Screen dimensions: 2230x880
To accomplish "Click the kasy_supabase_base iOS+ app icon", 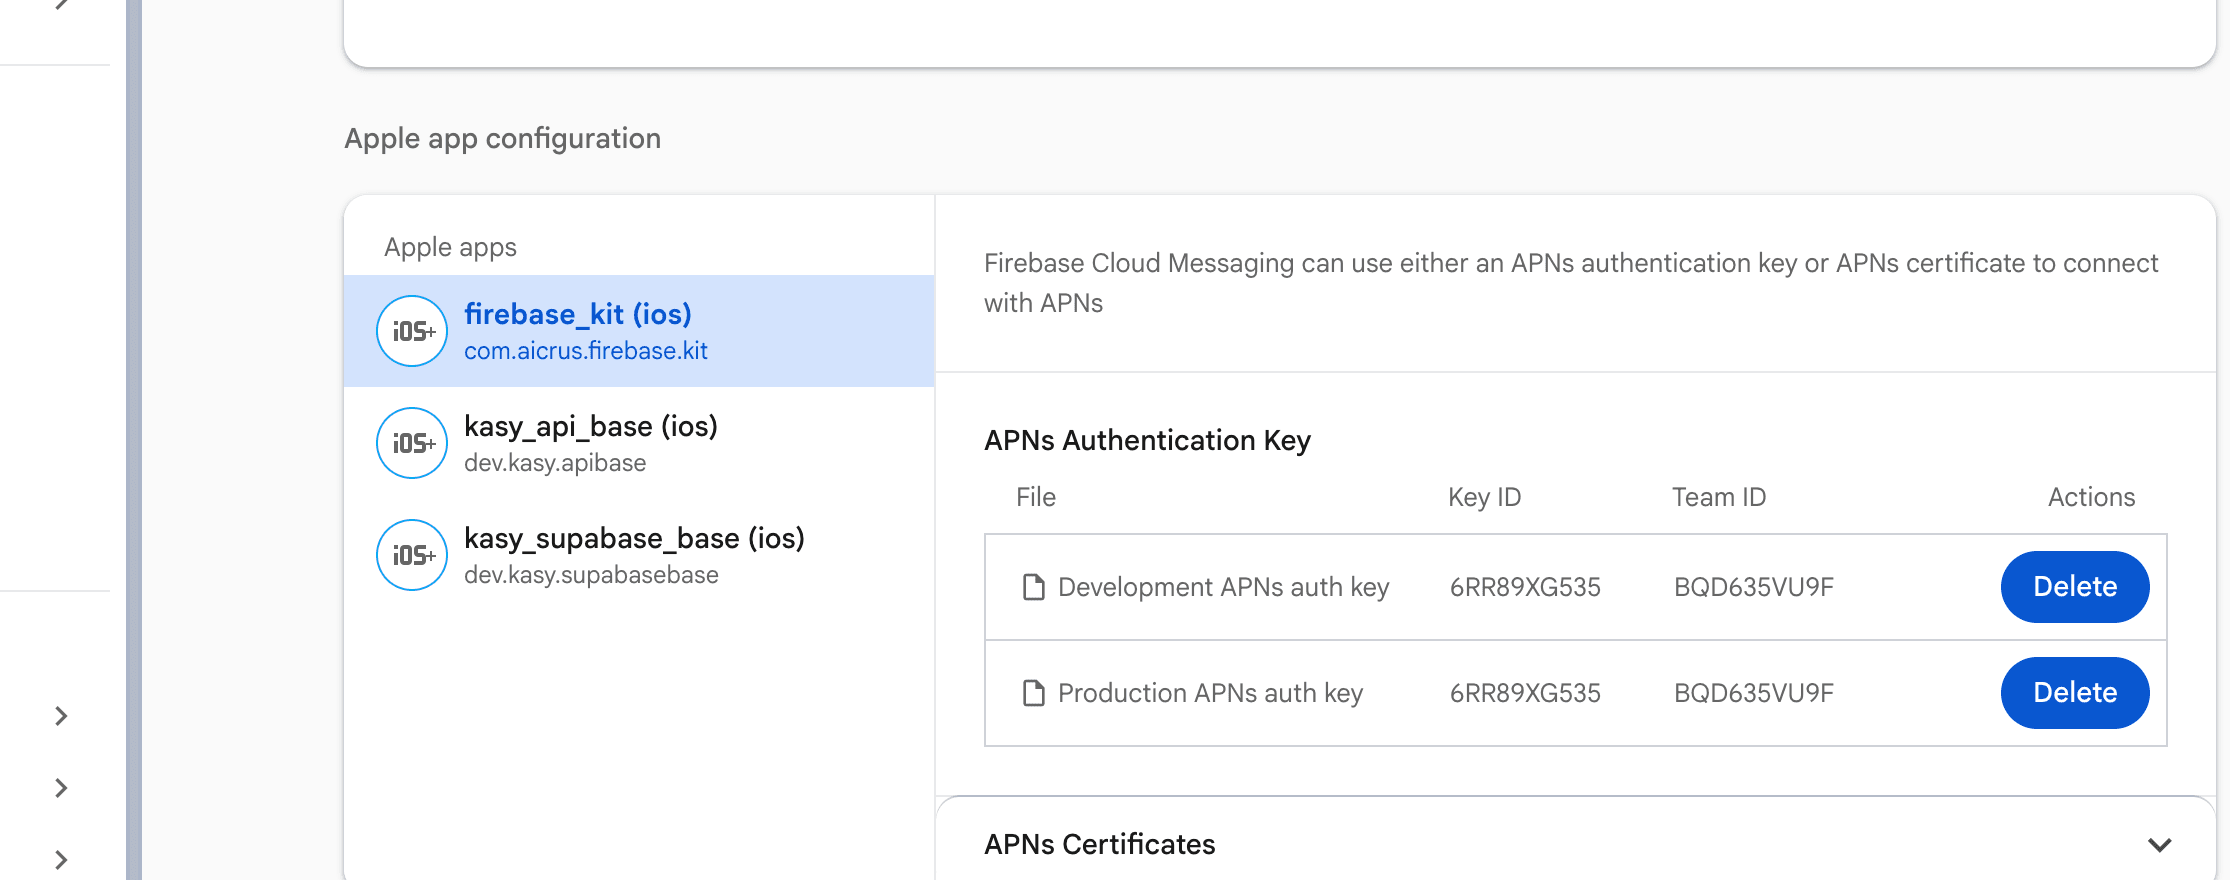I will (411, 555).
